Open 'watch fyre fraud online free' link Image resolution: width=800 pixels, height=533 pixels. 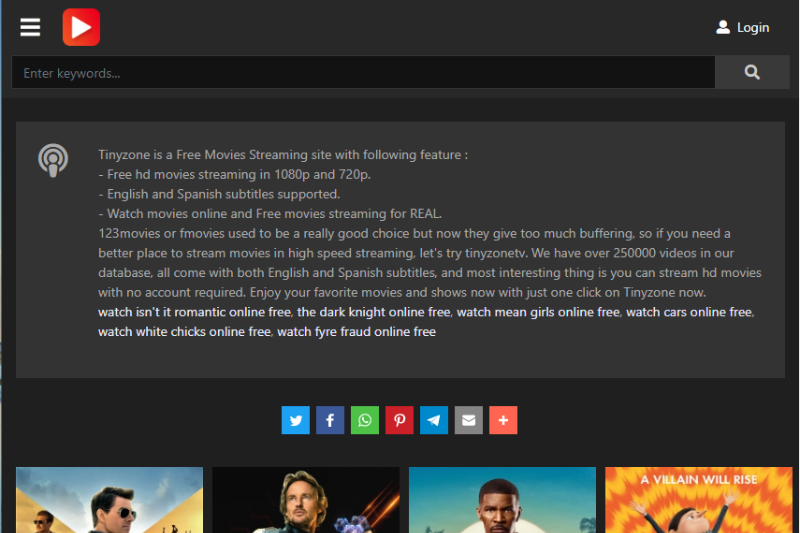pyautogui.click(x=356, y=332)
